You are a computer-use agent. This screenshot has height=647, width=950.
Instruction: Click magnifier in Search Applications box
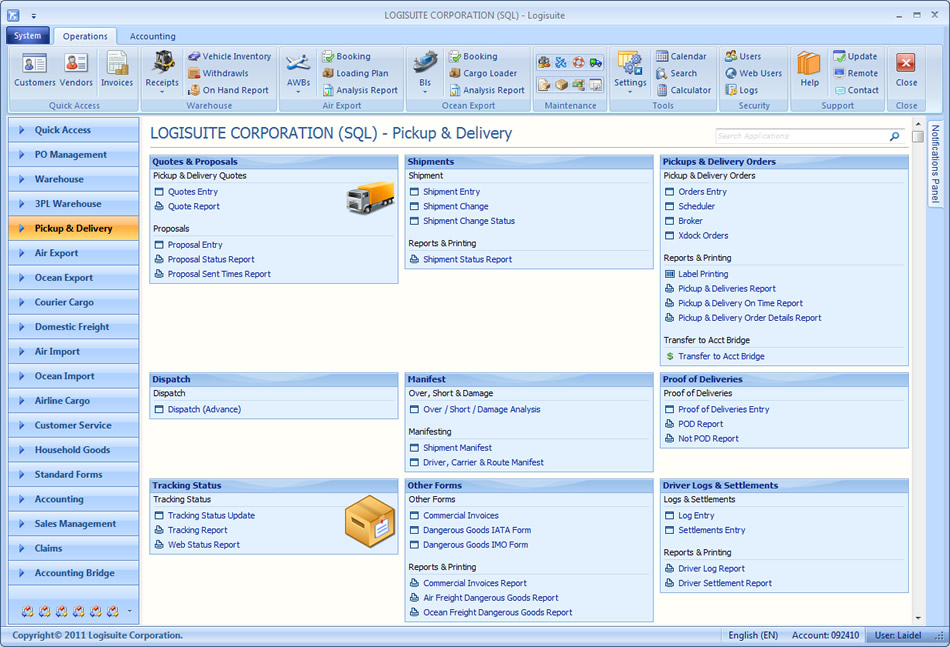[x=894, y=136]
